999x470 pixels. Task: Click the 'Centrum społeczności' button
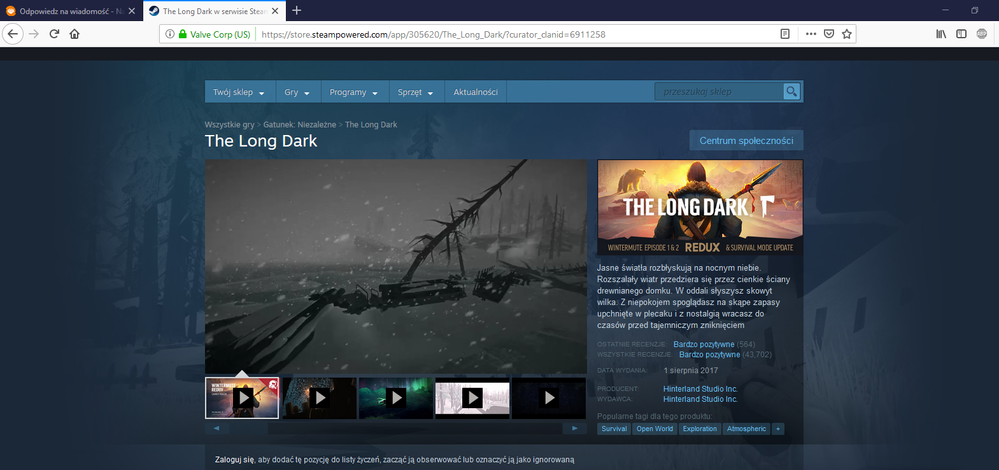tap(745, 139)
